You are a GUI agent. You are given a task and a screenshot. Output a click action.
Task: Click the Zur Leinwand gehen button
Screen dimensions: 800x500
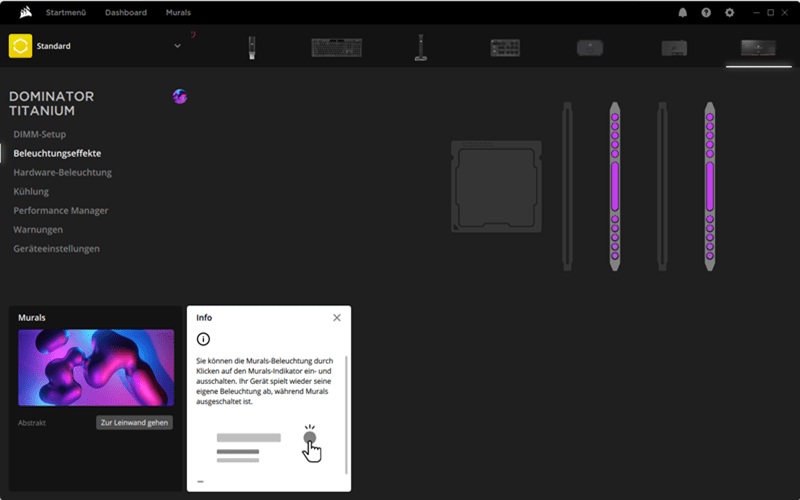[134, 422]
